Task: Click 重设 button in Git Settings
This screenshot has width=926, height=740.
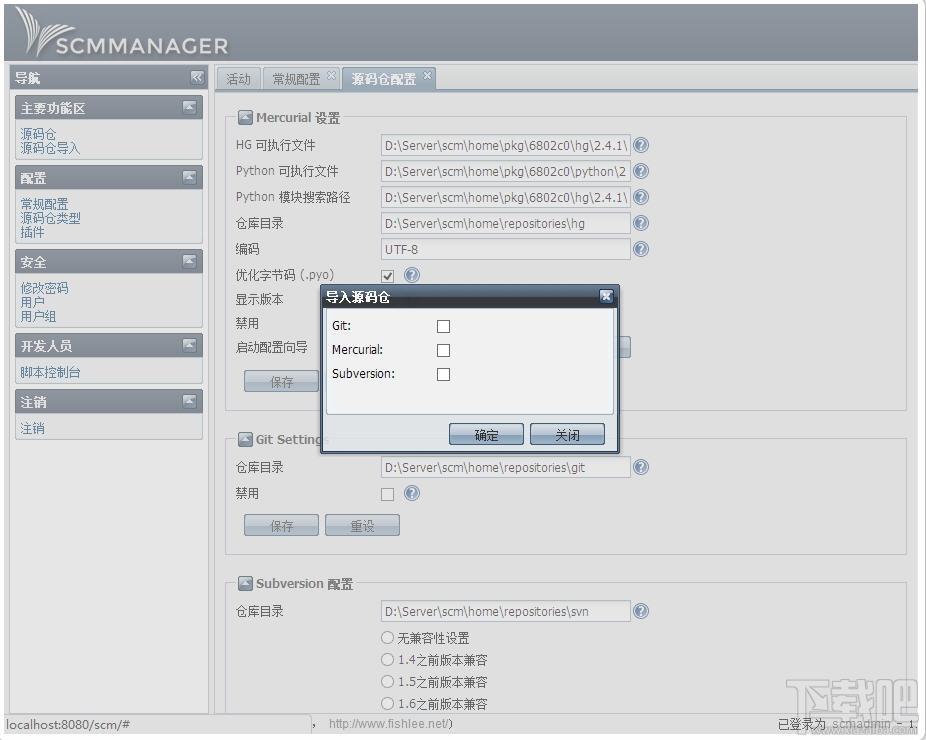Action: point(362,526)
